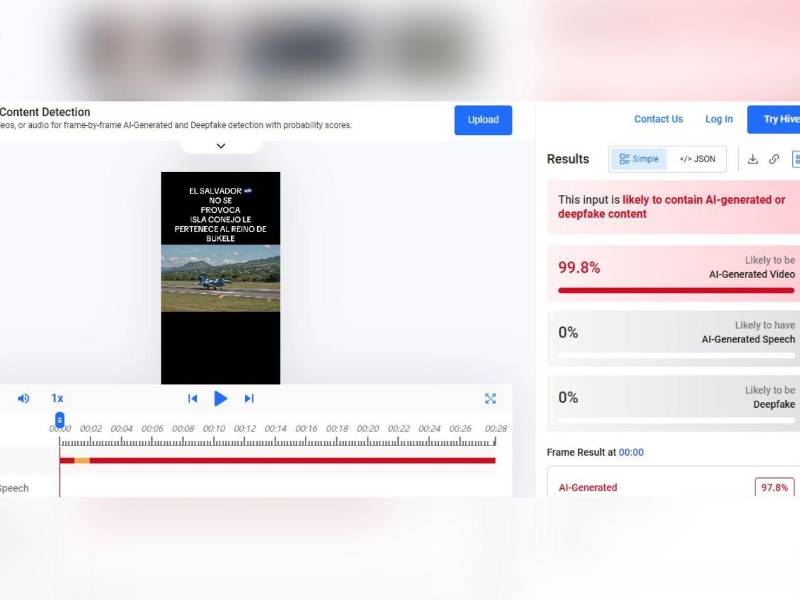Viewport: 800px width, 600px height.
Task: Skip to previous frame icon
Action: 192,398
